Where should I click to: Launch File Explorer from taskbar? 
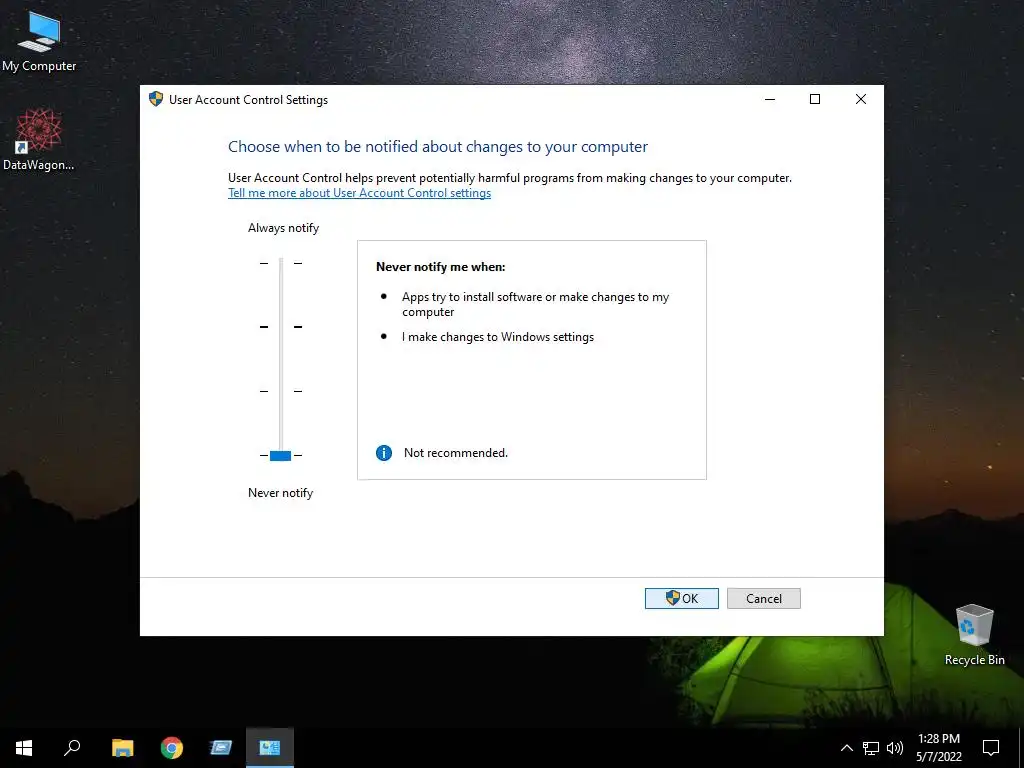[x=122, y=748]
